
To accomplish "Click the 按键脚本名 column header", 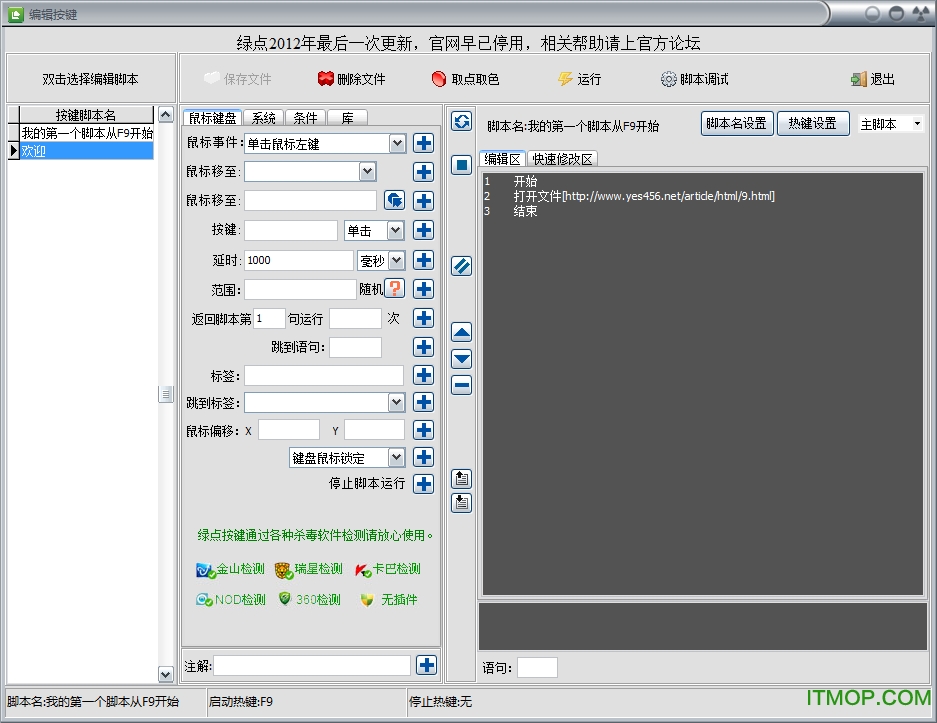I will click(86, 115).
